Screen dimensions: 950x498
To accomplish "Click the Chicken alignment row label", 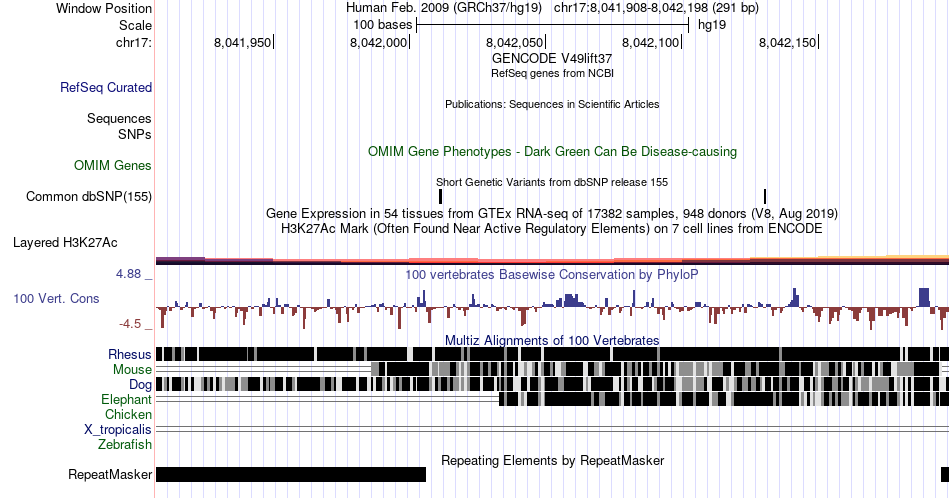I will point(128,414).
